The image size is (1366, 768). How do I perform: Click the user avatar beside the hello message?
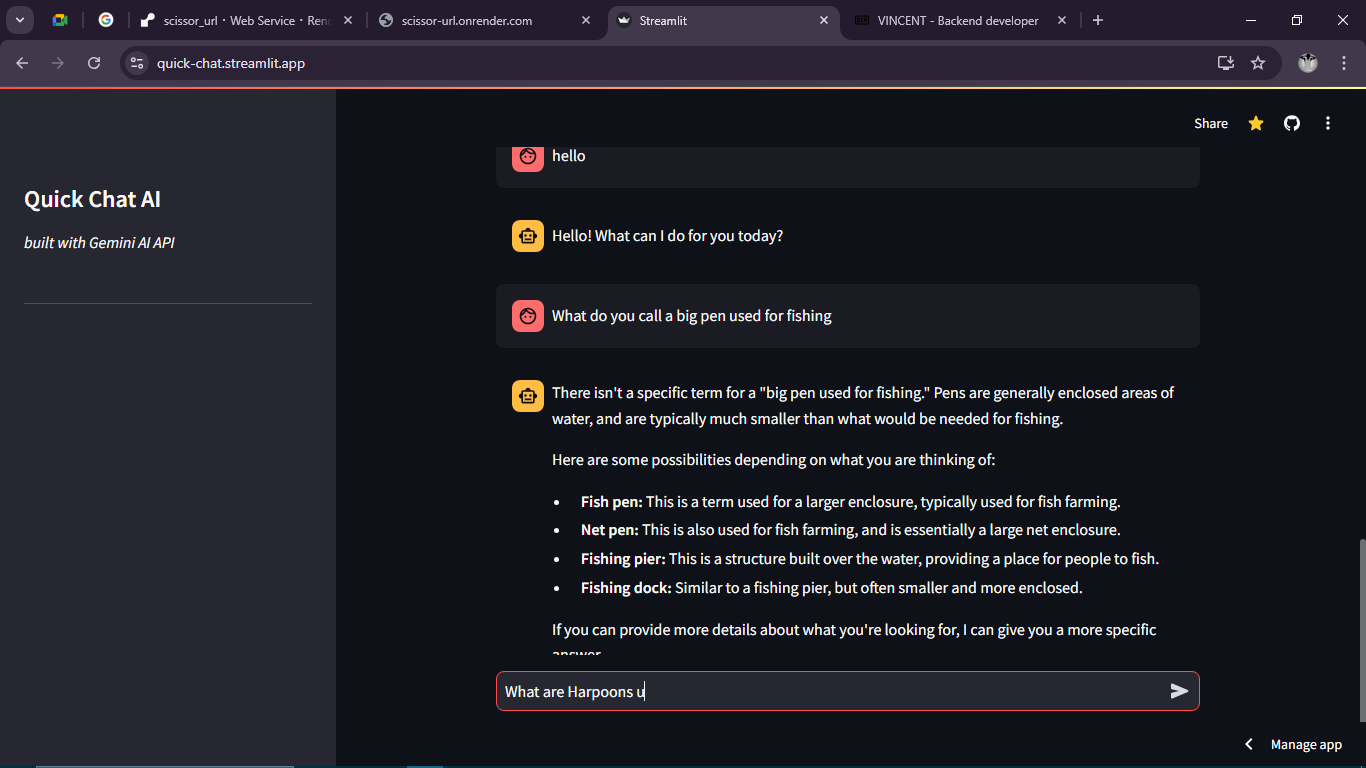click(x=527, y=156)
